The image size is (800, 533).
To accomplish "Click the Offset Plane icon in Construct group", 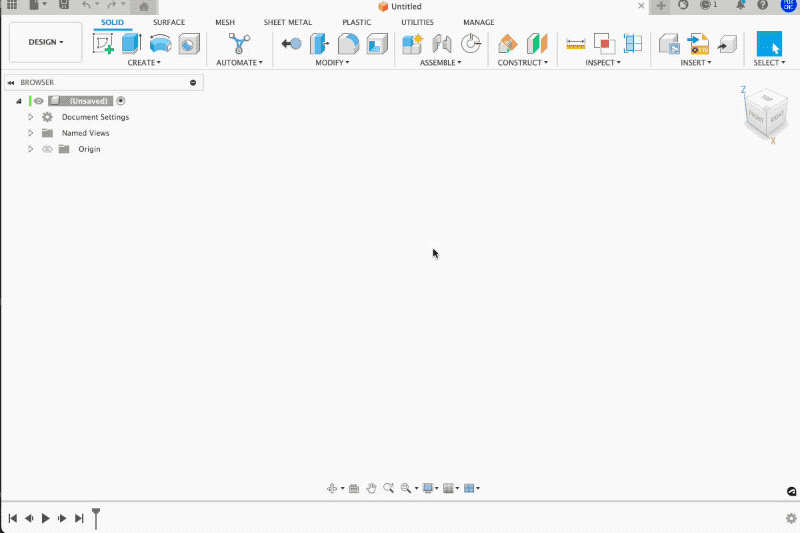I will coord(508,43).
